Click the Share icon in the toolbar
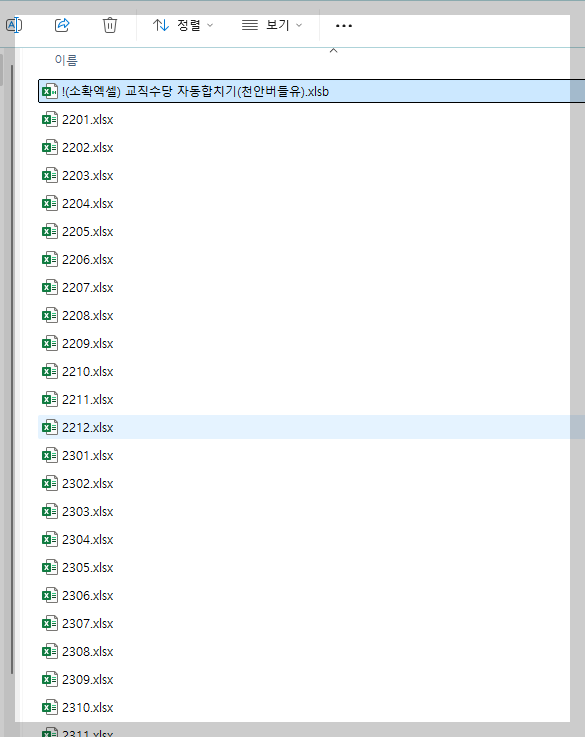 pyautogui.click(x=62, y=25)
